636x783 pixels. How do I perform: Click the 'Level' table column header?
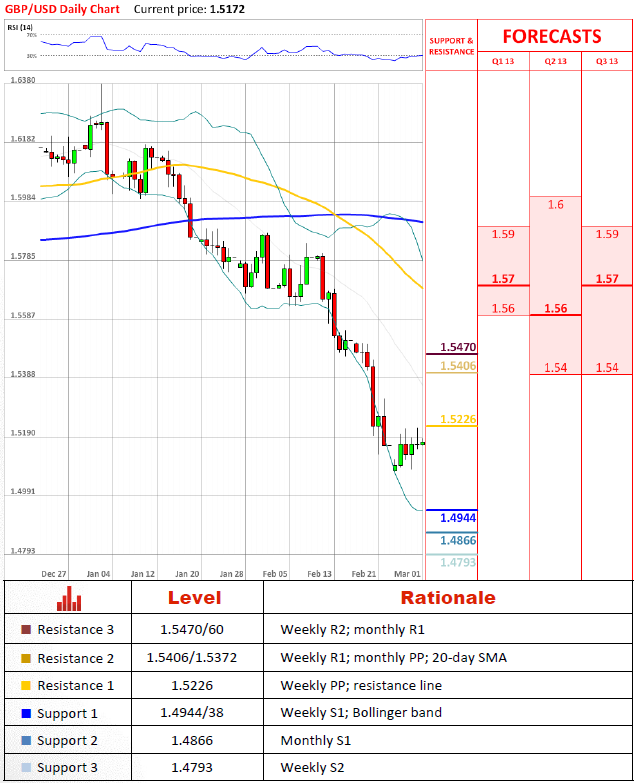coord(194,598)
